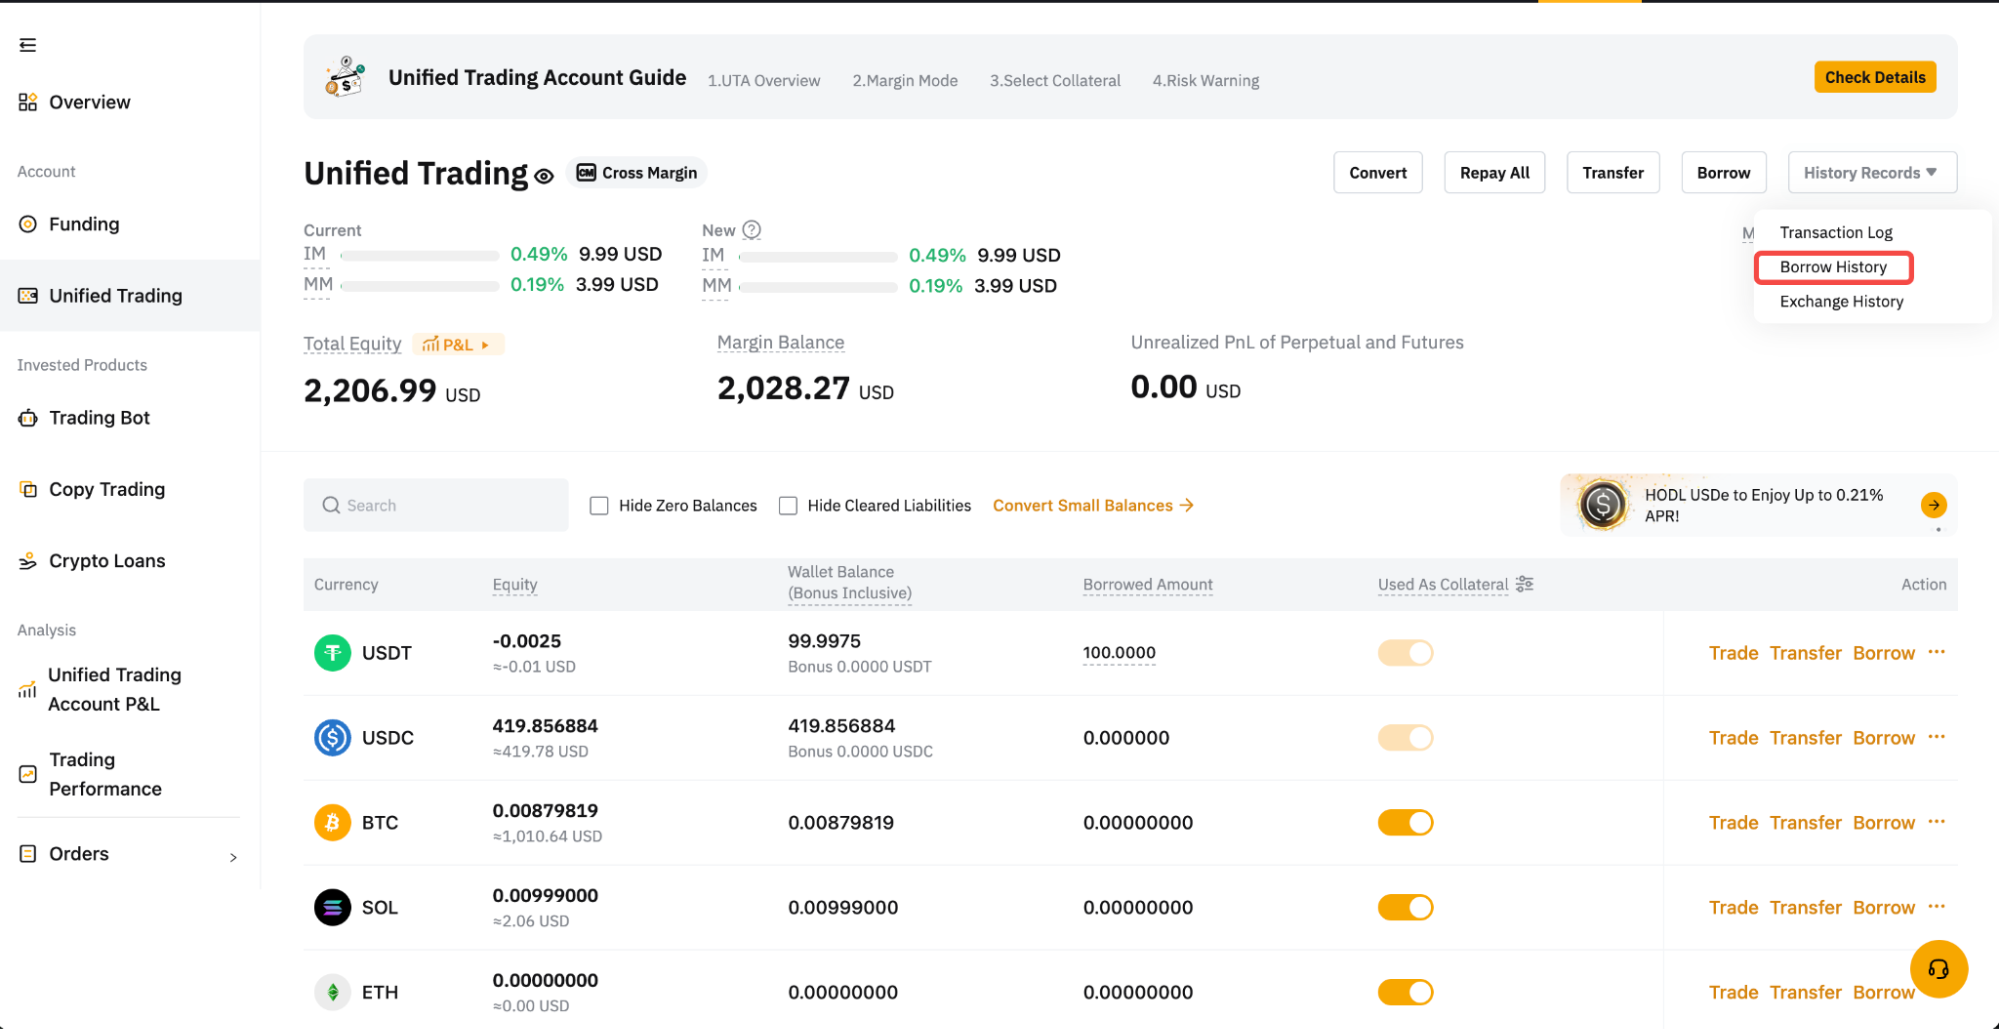1999x1029 pixels.
Task: Select Borrow History from the menu
Action: point(1833,267)
